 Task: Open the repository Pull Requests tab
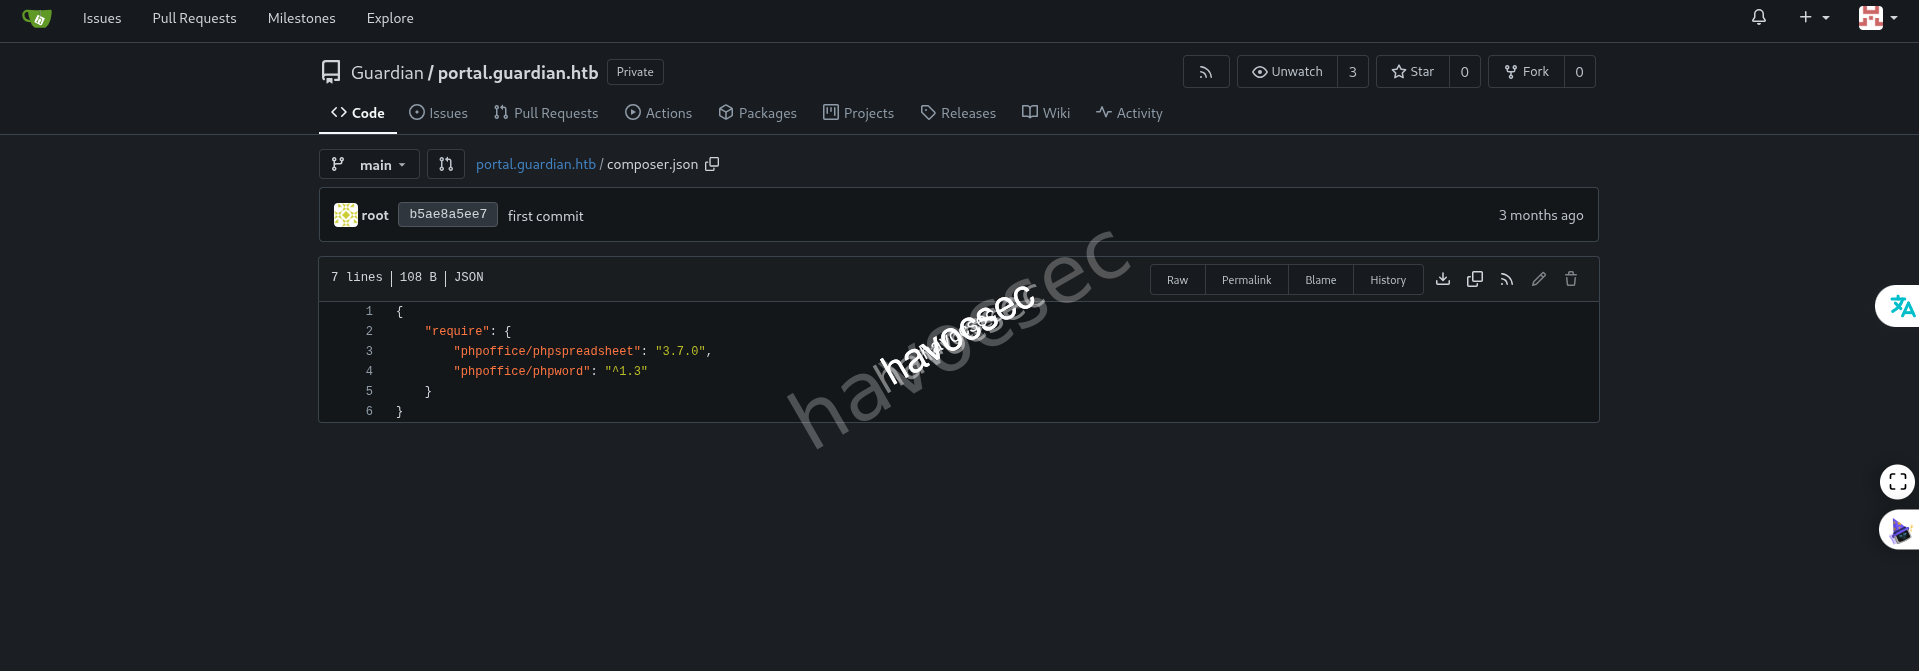coord(546,113)
